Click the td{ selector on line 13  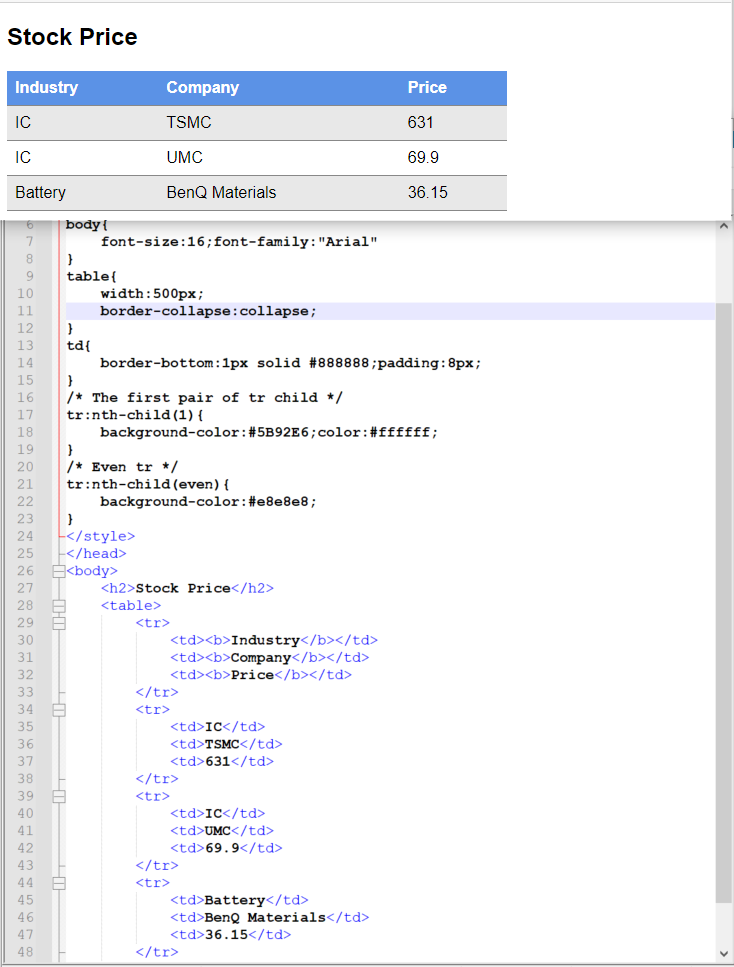[79, 346]
